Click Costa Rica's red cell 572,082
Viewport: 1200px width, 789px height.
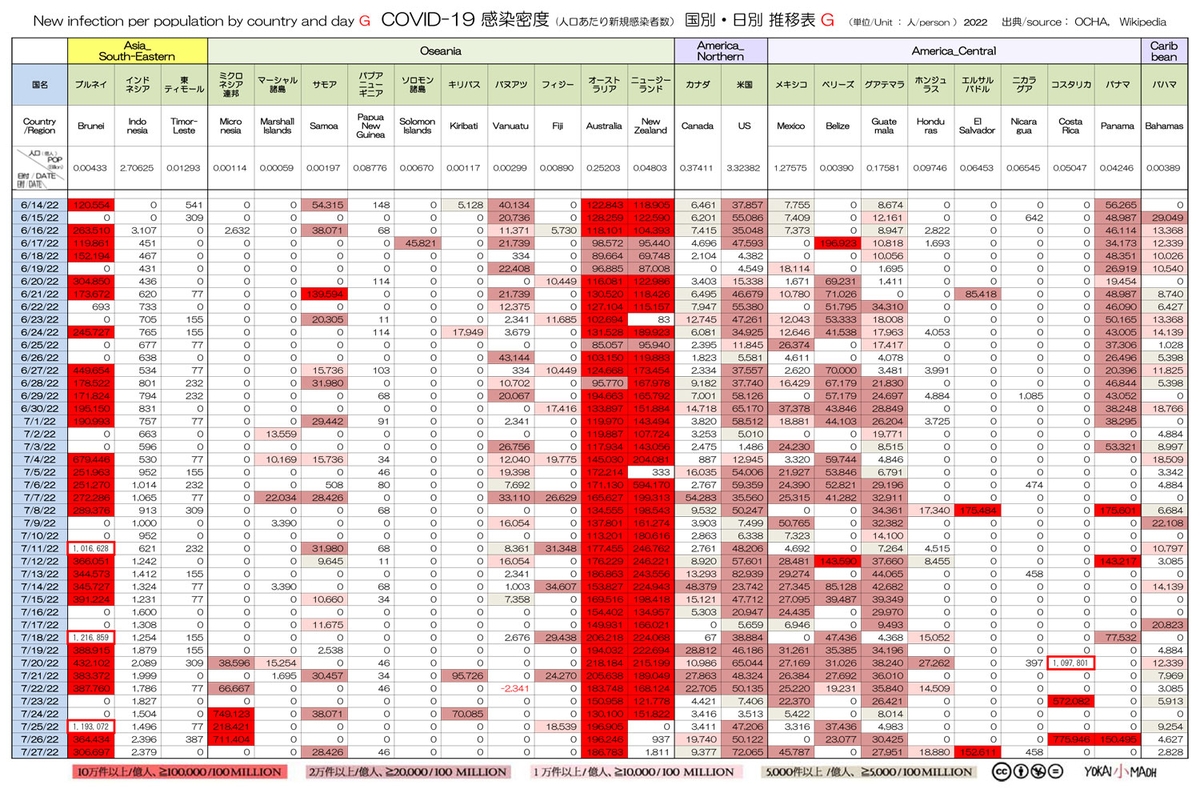click(1070, 700)
